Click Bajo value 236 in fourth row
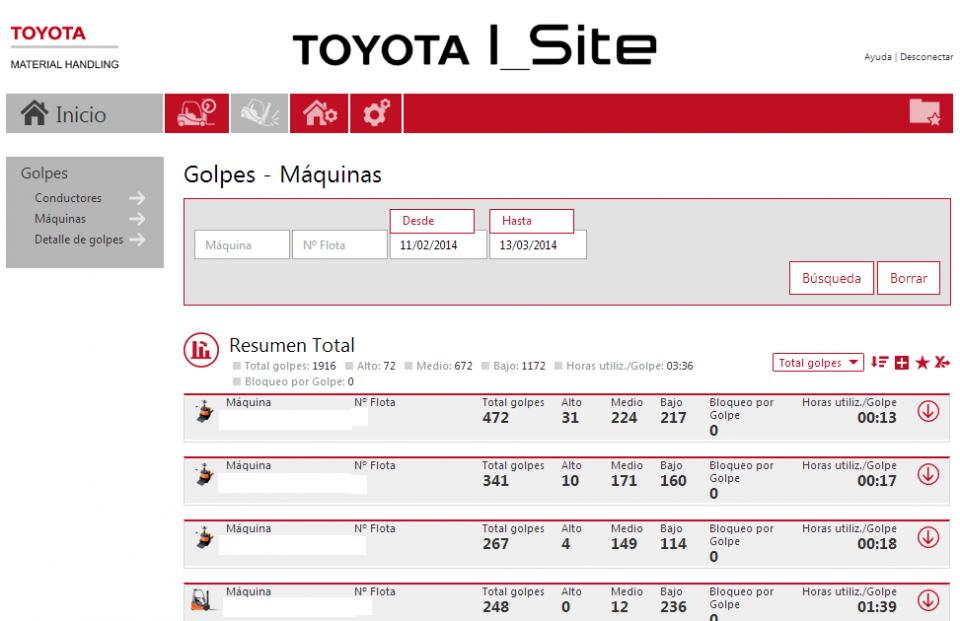 [x=673, y=607]
